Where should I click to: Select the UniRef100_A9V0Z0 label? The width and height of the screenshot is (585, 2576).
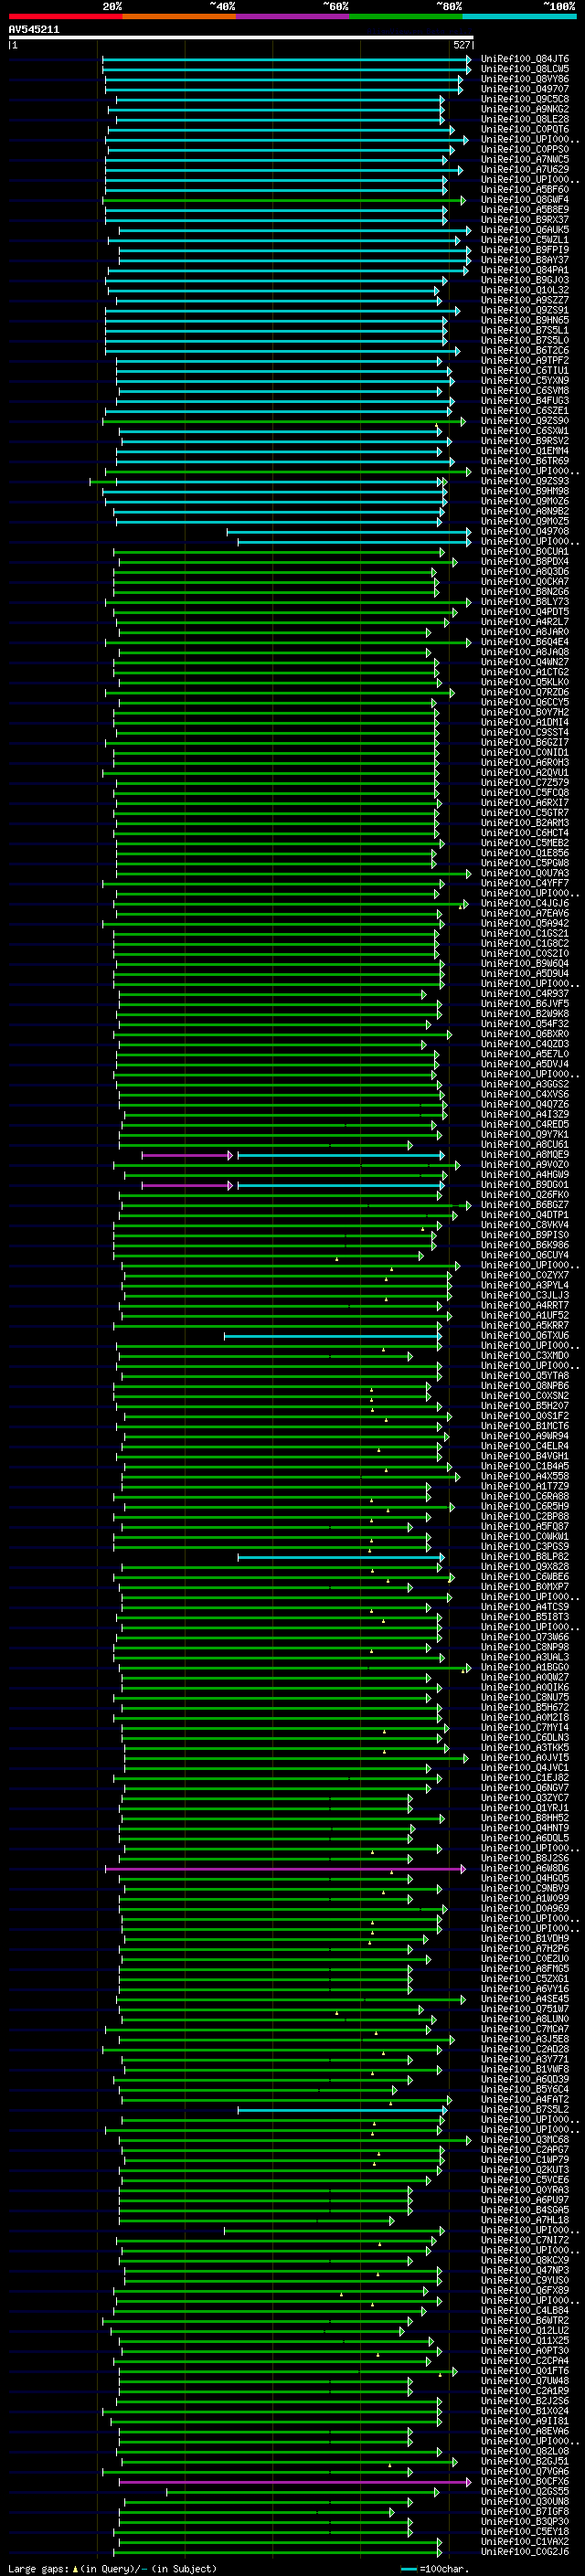[525, 1164]
